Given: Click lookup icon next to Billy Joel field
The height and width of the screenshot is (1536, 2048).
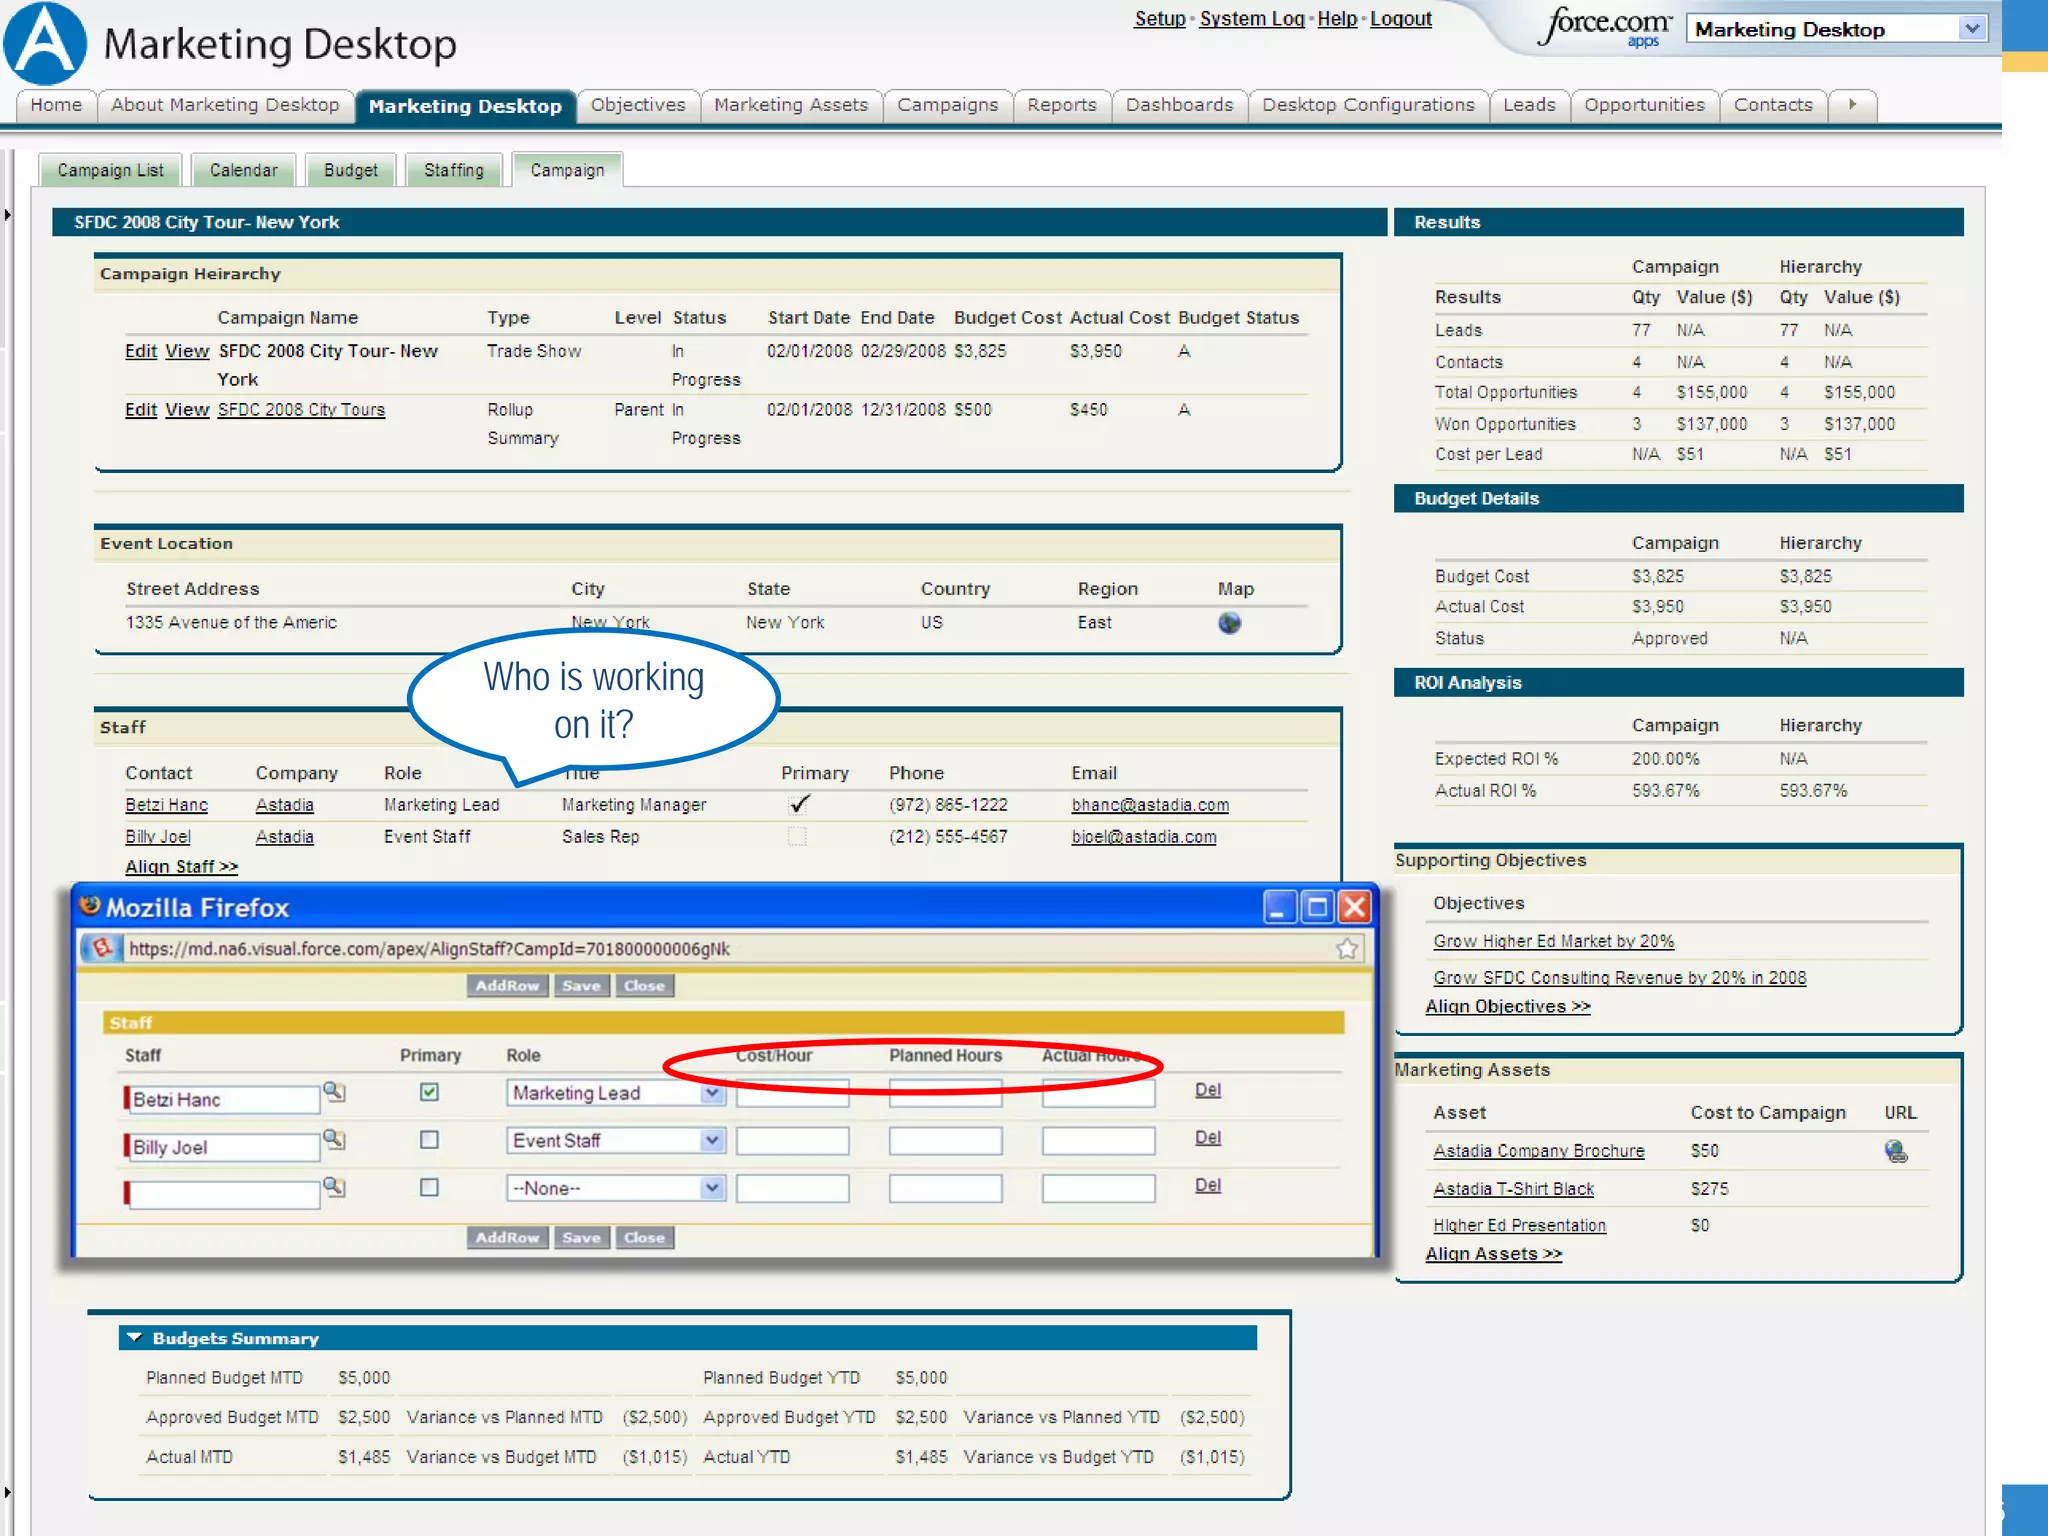Looking at the screenshot, I should coord(334,1139).
